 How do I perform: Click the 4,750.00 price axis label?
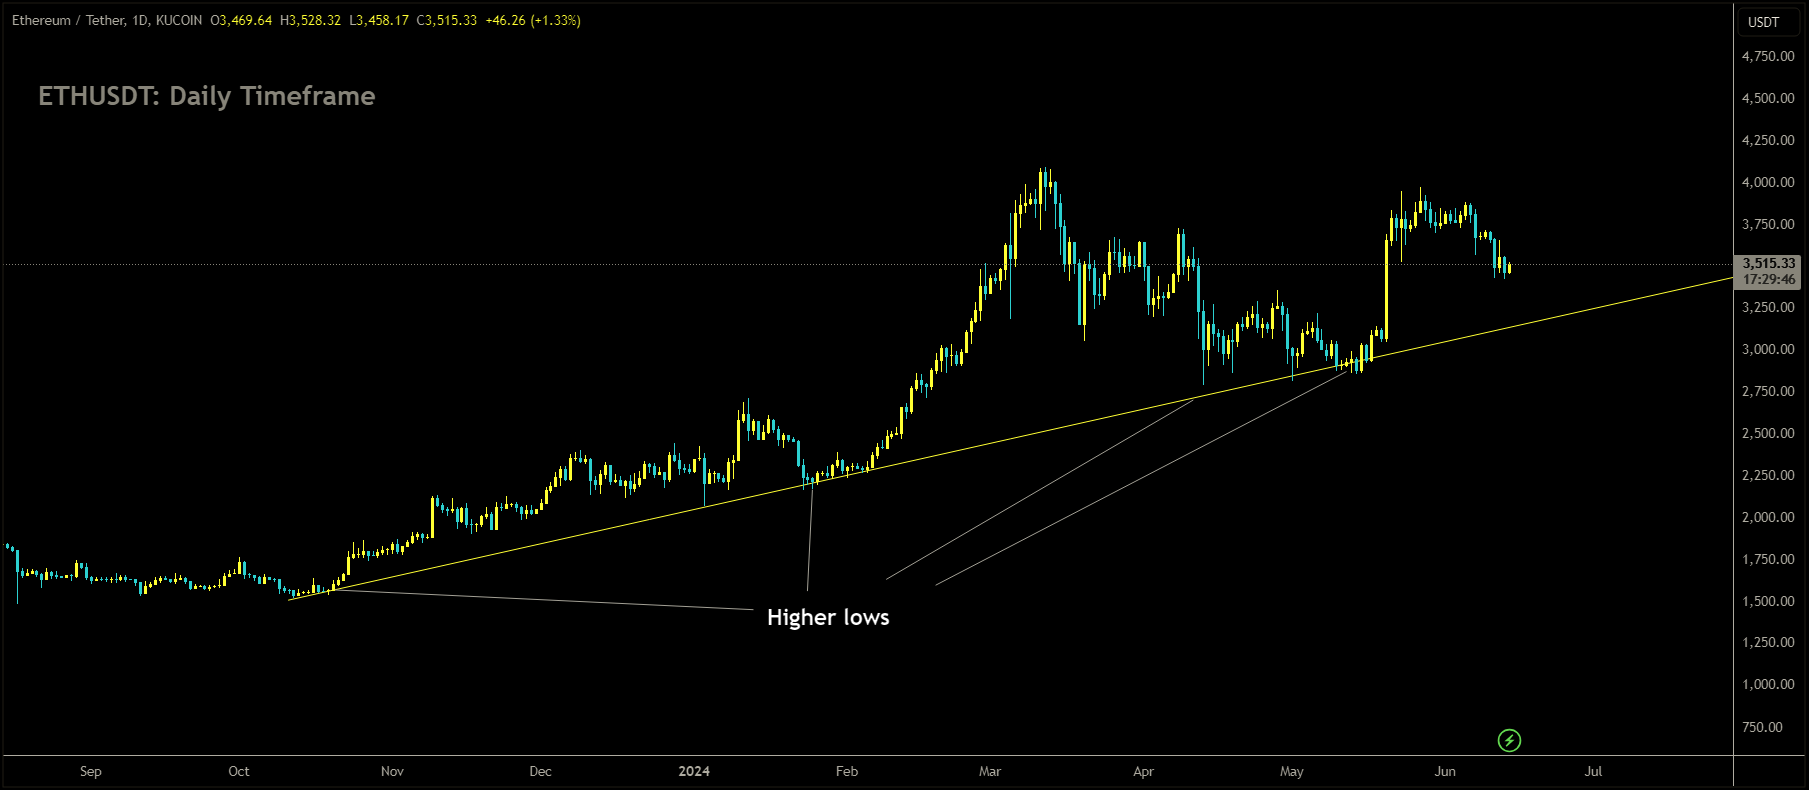pyautogui.click(x=1768, y=56)
